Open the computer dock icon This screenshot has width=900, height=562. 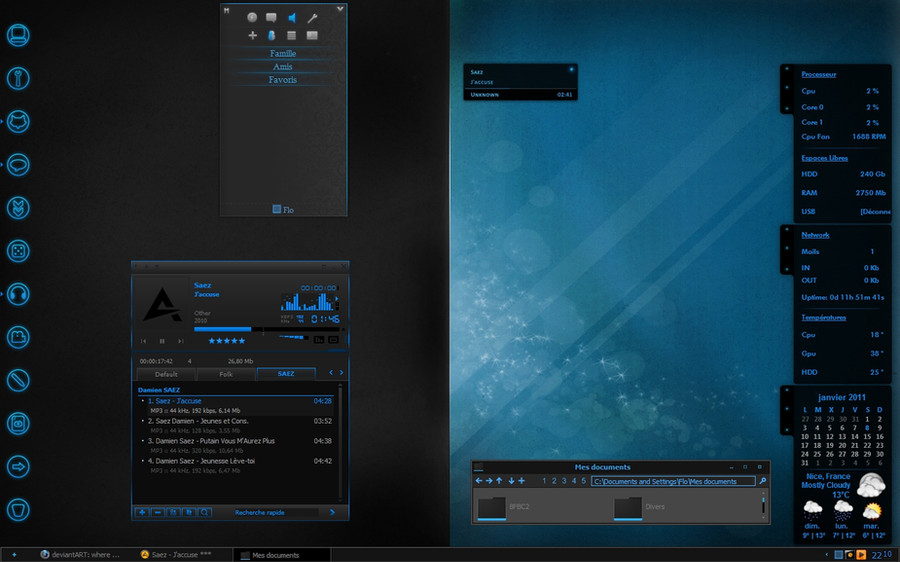click(x=18, y=35)
